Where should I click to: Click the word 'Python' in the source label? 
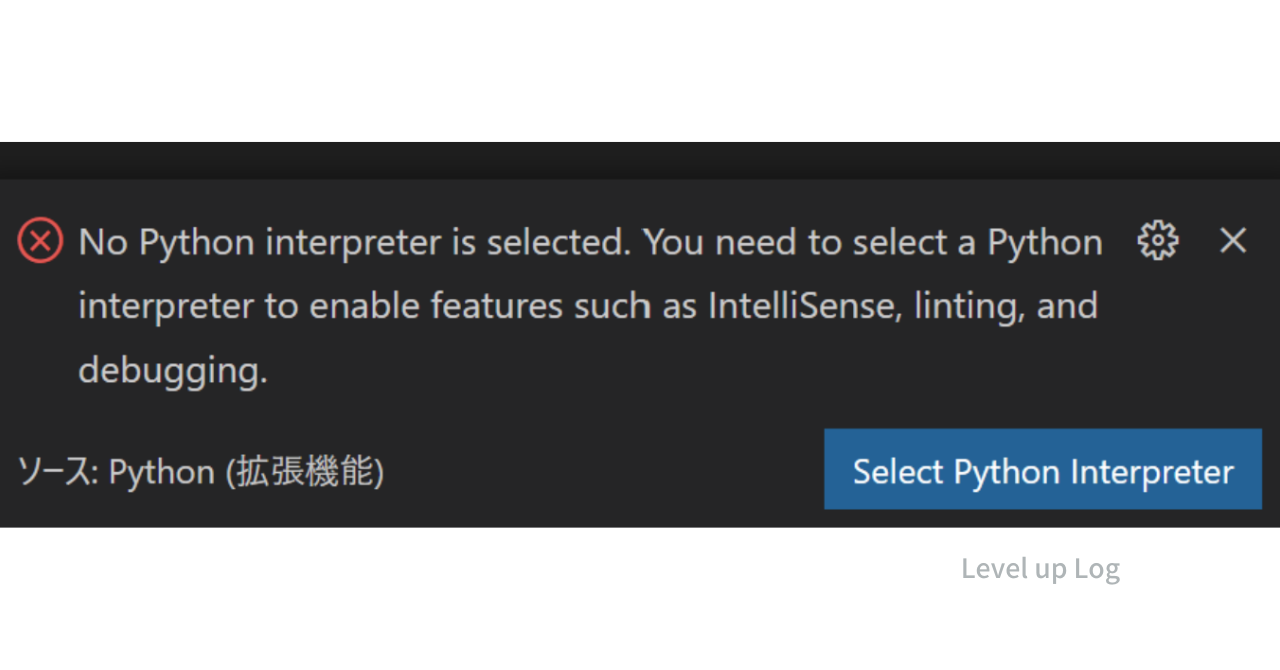click(161, 472)
